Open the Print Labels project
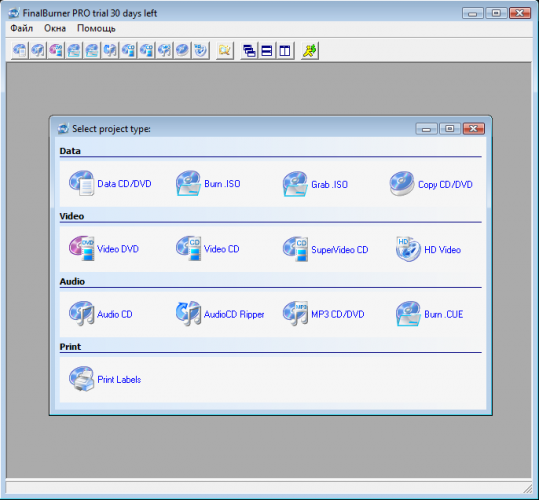539x500 pixels. (105, 379)
